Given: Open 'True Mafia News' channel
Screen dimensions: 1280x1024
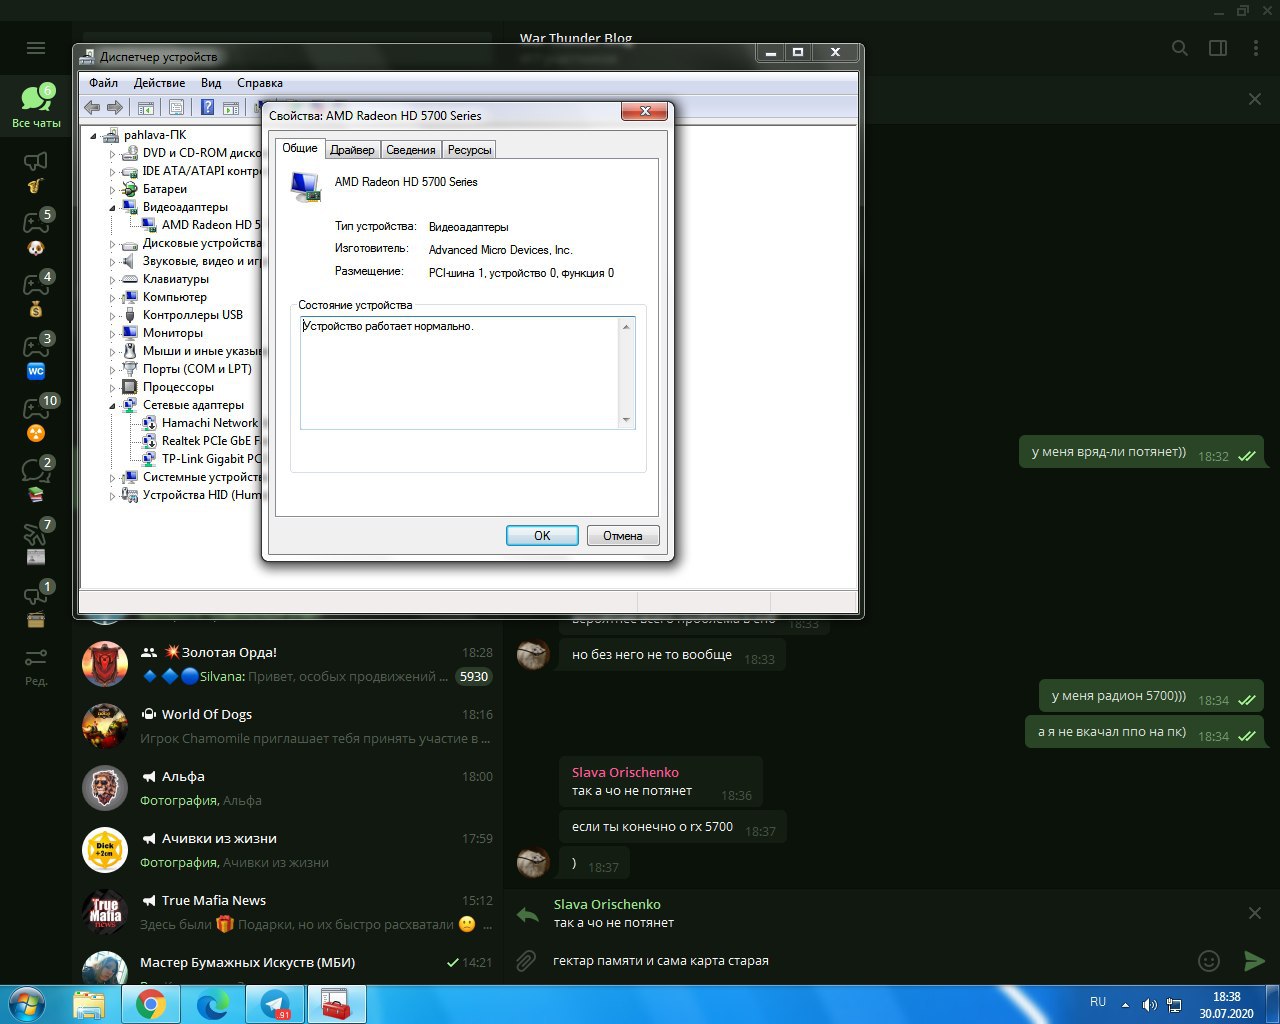Looking at the screenshot, I should pos(287,912).
